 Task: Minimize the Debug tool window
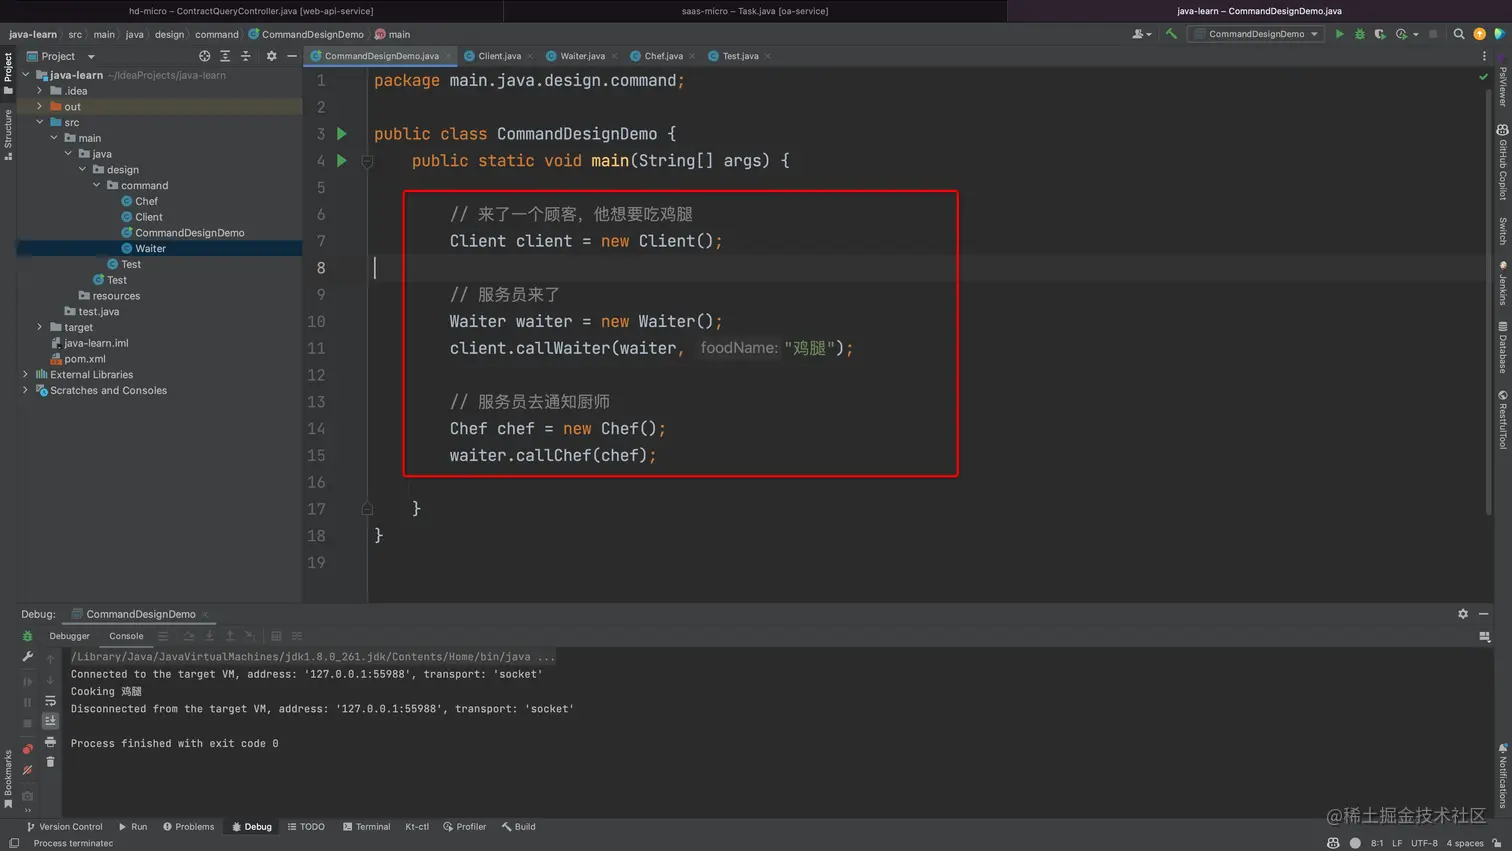point(1484,614)
